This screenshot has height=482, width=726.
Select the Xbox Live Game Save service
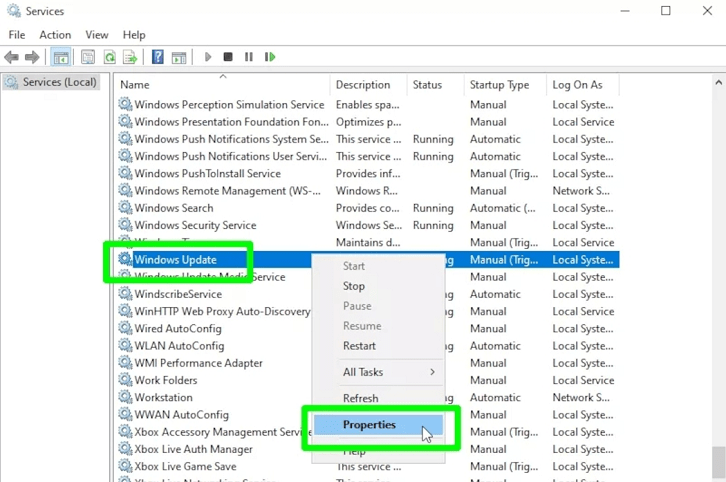(186, 466)
